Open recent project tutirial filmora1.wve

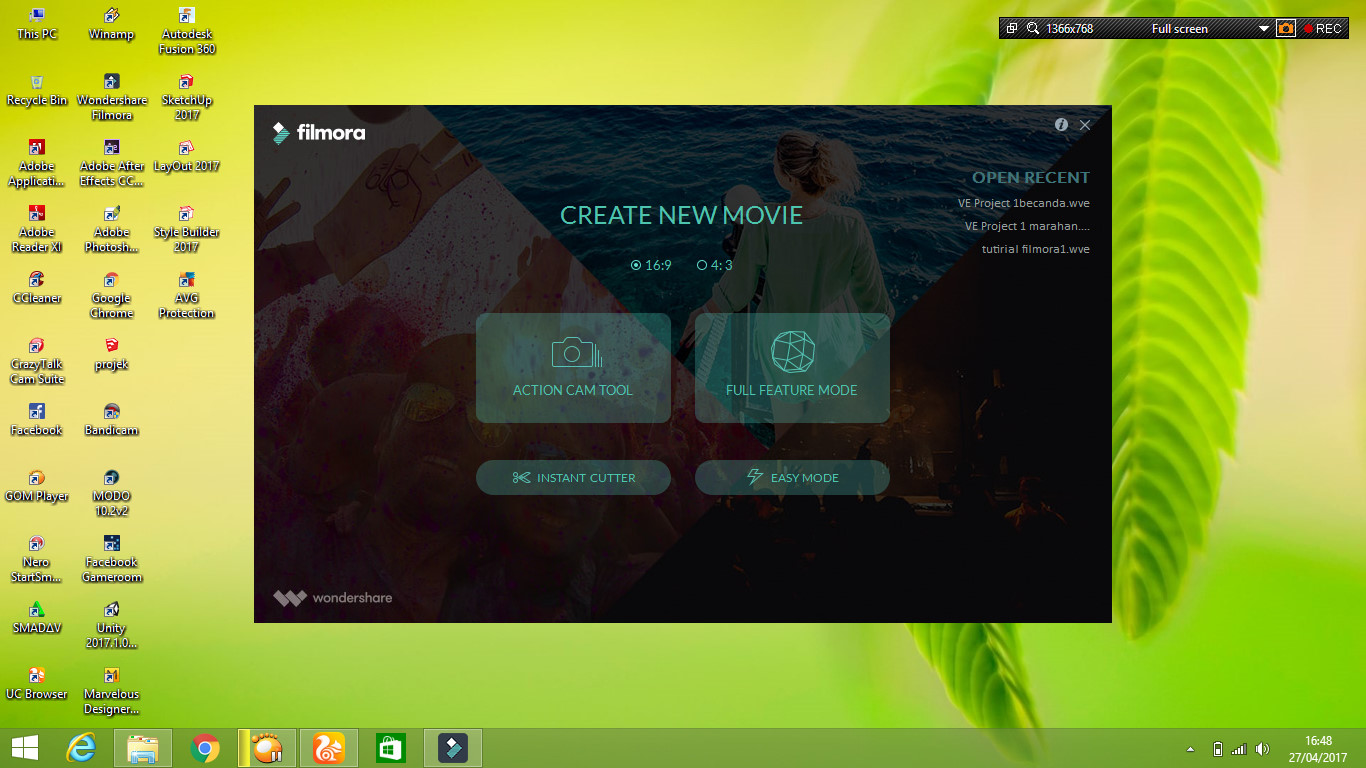point(1035,249)
